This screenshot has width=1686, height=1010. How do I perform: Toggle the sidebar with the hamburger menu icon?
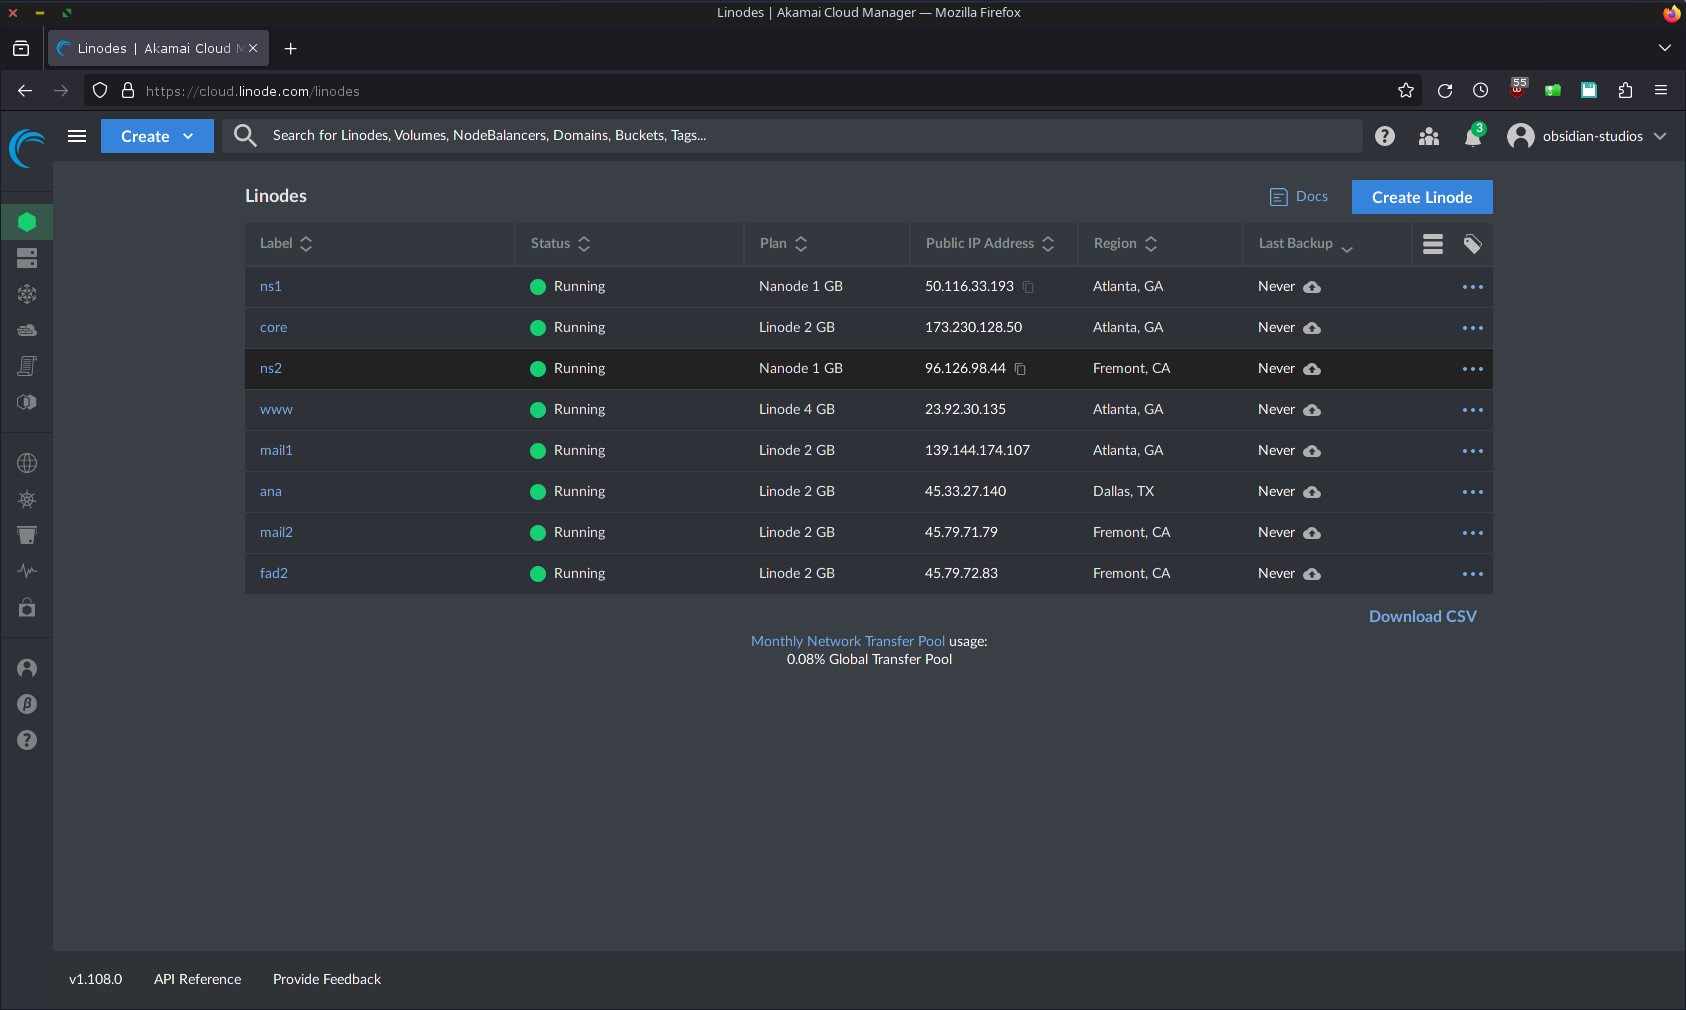pos(77,136)
